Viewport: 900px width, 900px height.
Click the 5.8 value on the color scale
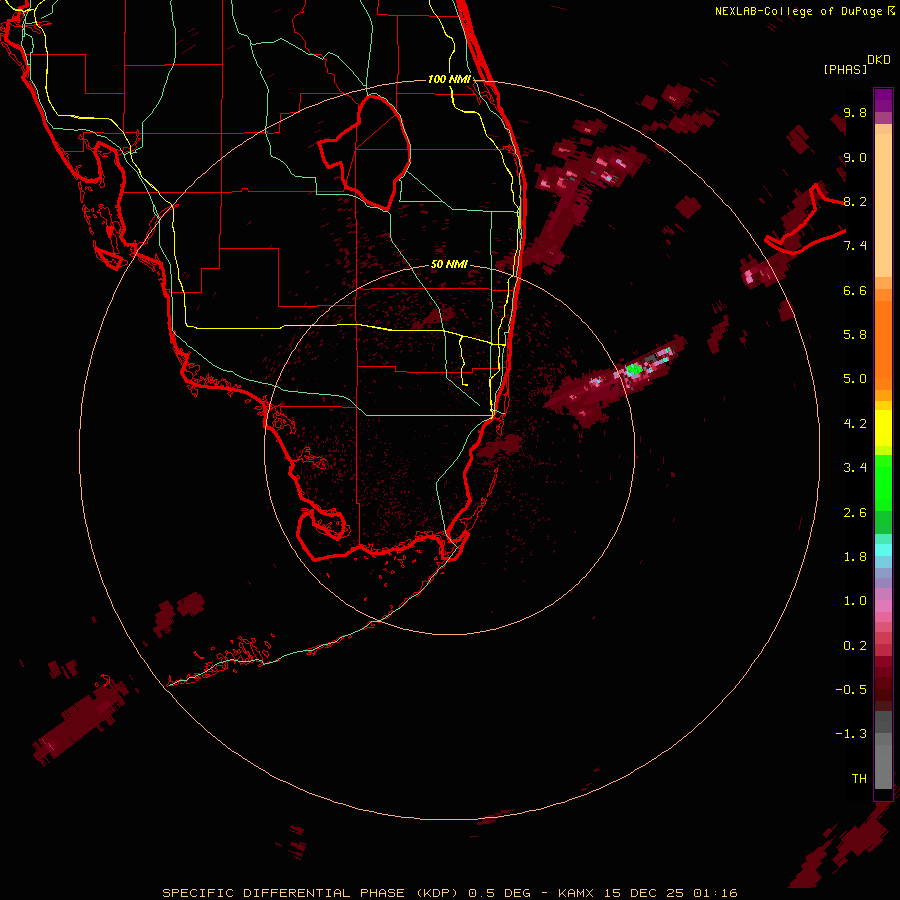pos(855,335)
